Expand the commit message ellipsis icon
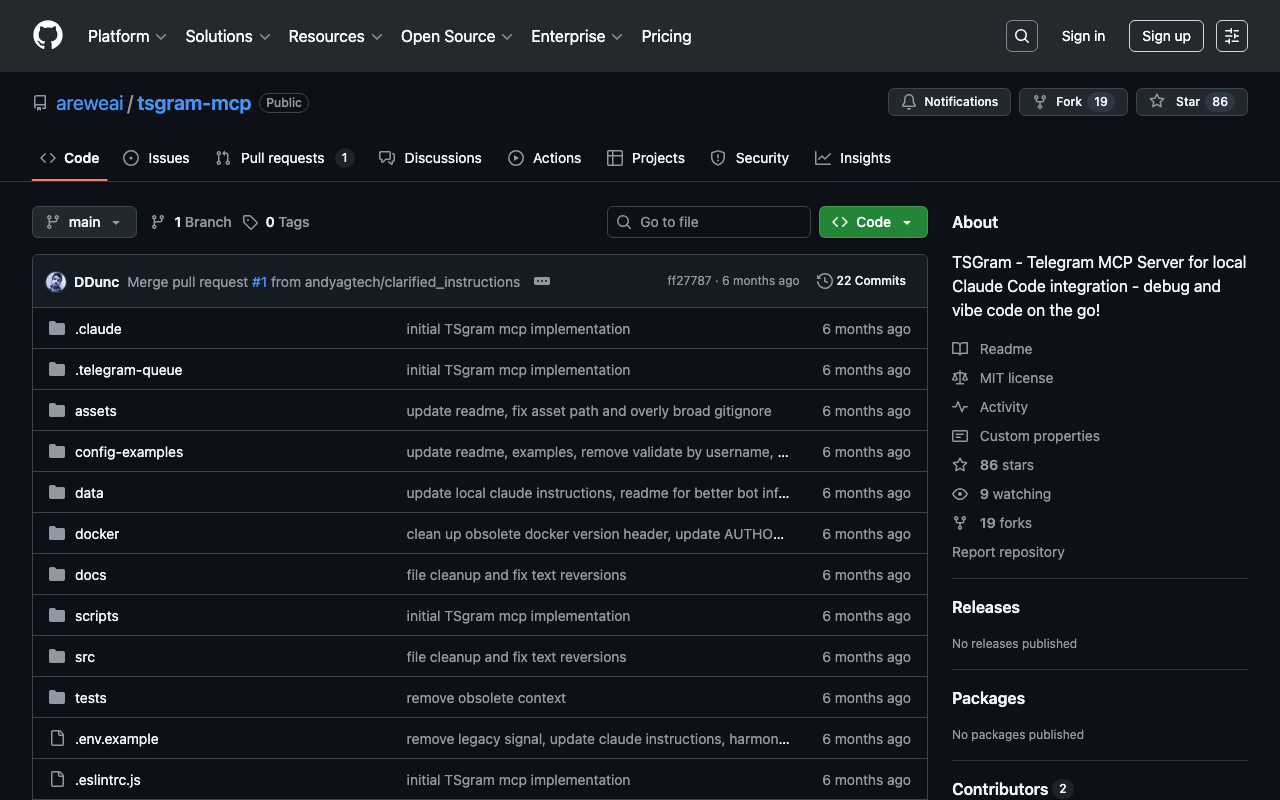The width and height of the screenshot is (1280, 800). click(x=542, y=282)
